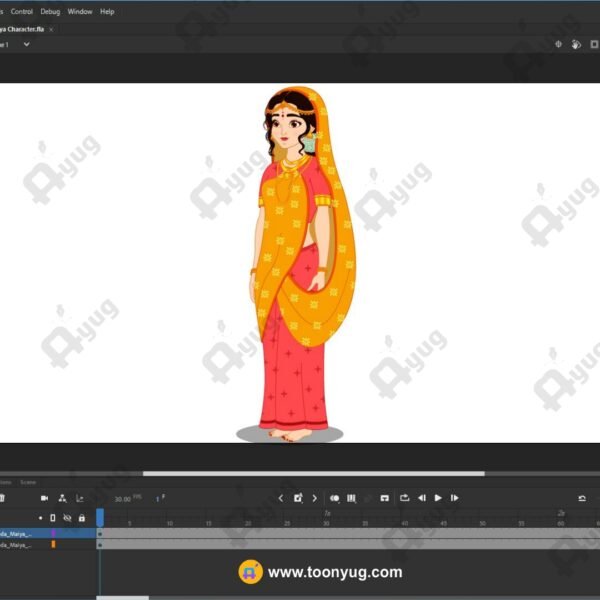The width and height of the screenshot is (600, 600).
Task: Hide all layers with the eye icon
Action: coord(67,518)
